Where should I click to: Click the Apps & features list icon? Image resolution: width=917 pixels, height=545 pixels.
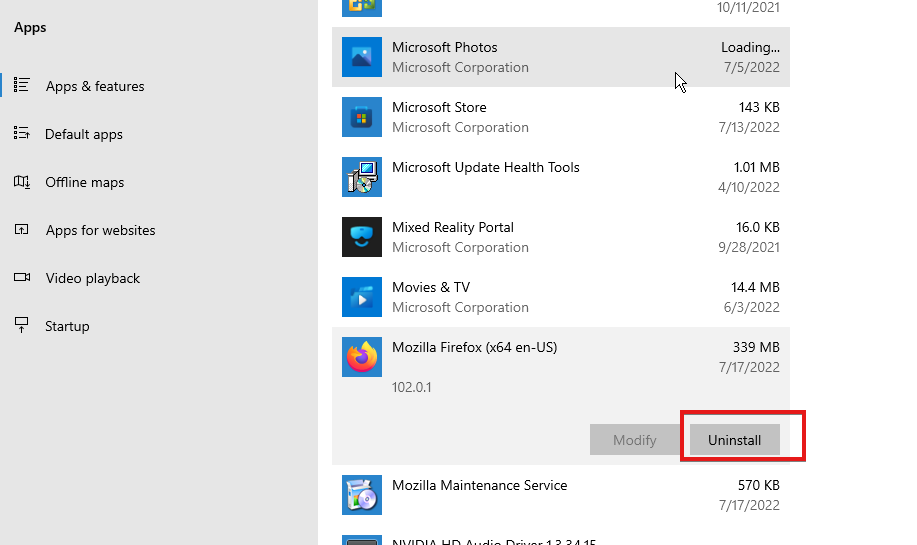point(22,85)
